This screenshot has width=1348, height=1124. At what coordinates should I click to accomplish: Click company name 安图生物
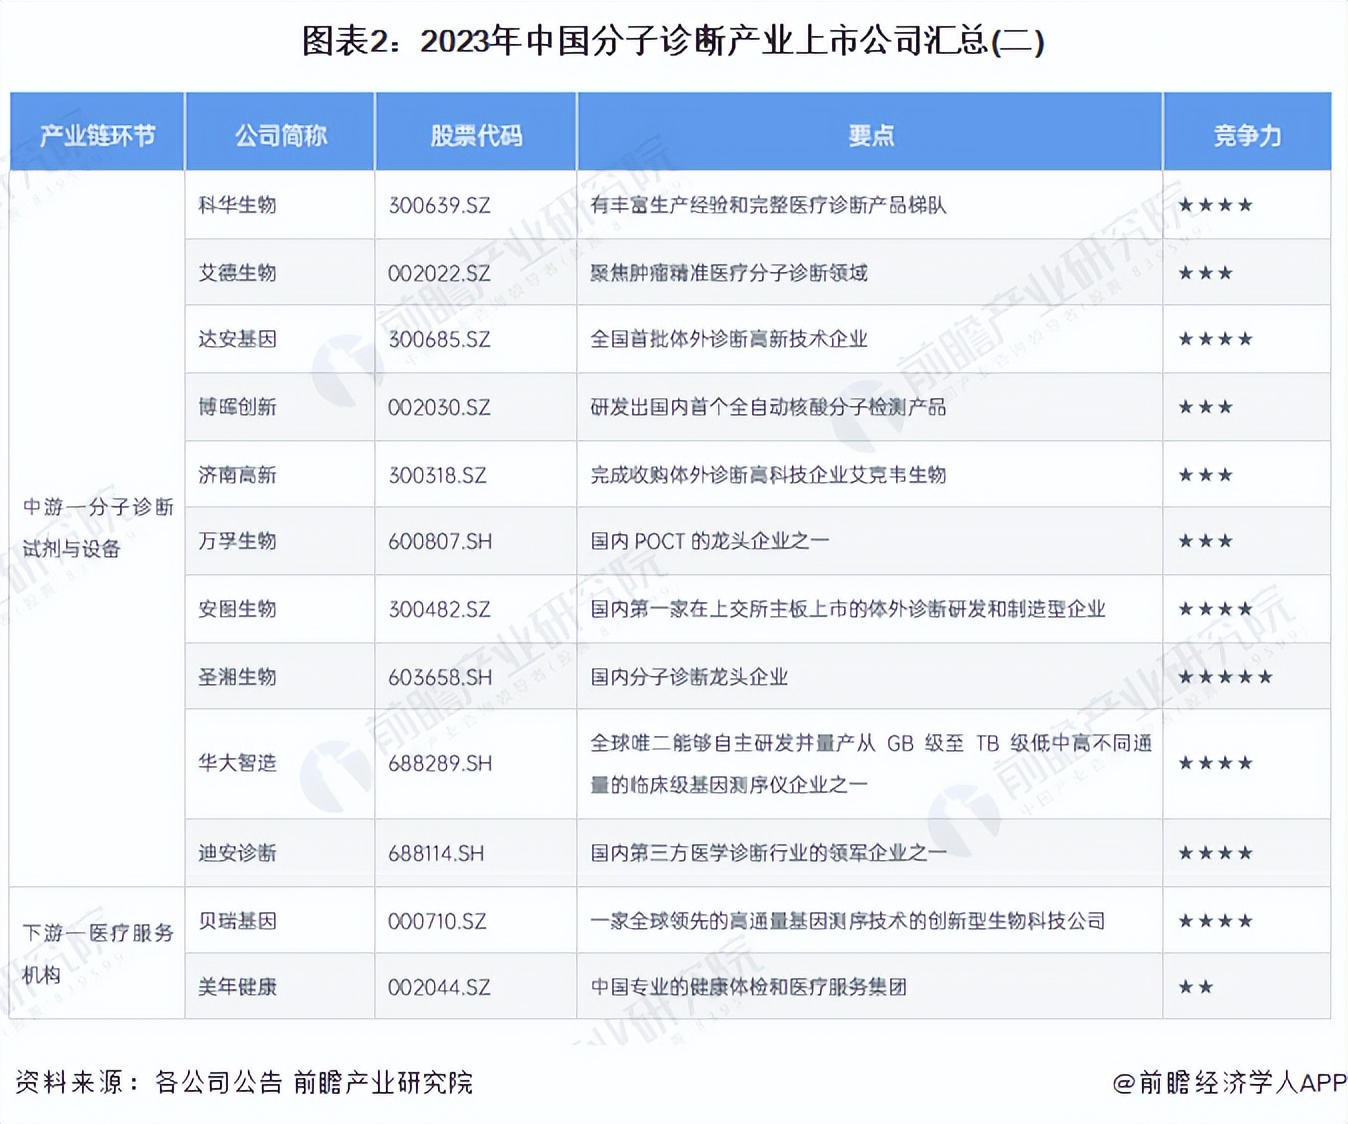pyautogui.click(x=237, y=609)
